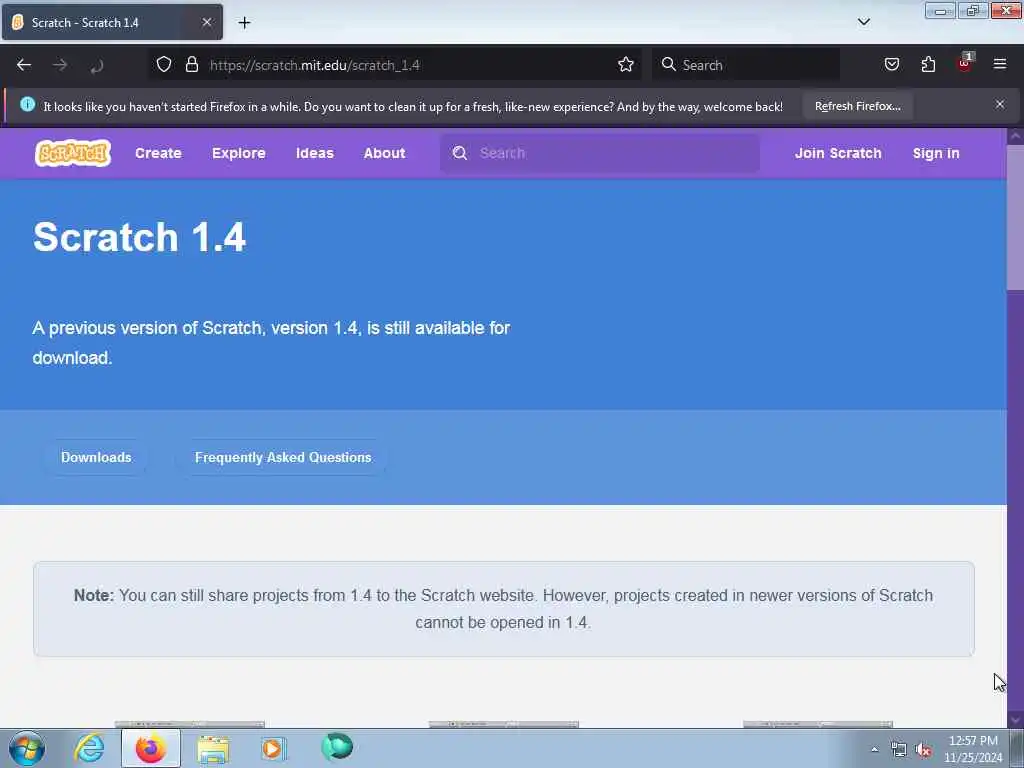Open the Create menu item

(158, 153)
